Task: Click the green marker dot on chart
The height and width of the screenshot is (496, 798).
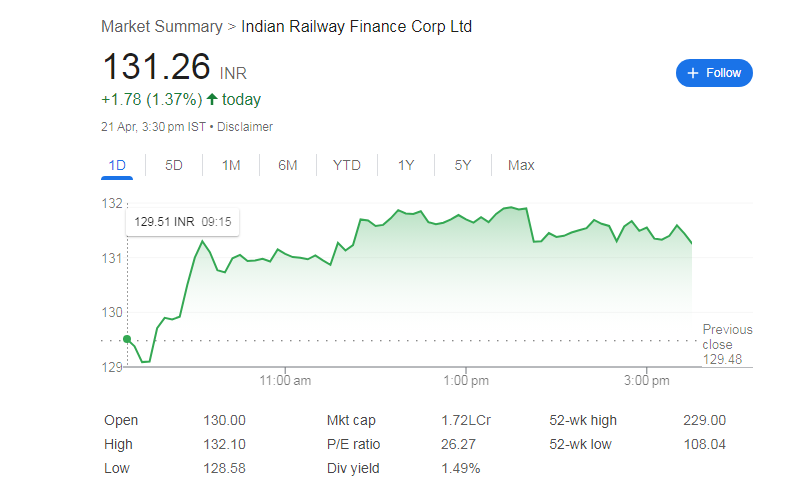Action: pyautogui.click(x=127, y=339)
